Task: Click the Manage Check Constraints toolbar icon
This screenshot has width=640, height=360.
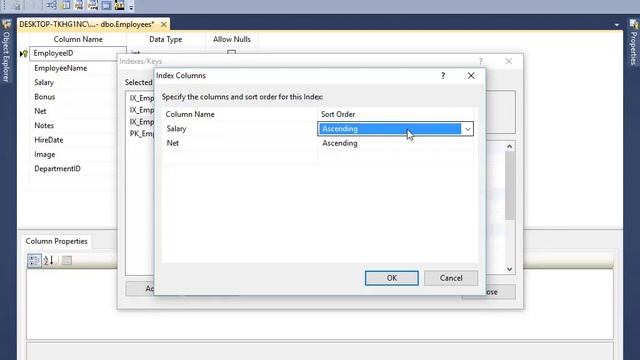Action: pos(107,5)
